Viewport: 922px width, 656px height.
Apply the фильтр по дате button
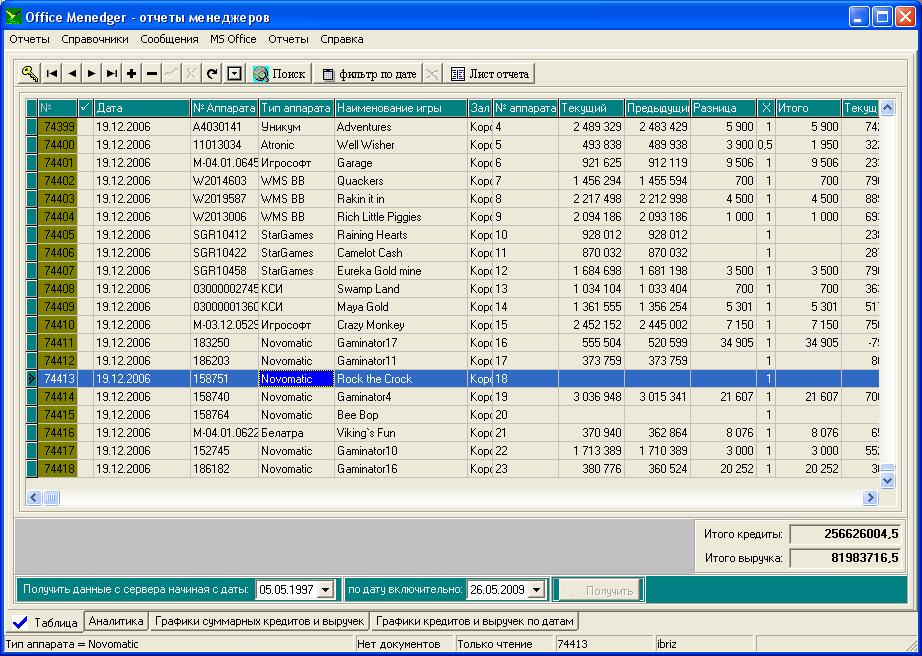point(368,73)
